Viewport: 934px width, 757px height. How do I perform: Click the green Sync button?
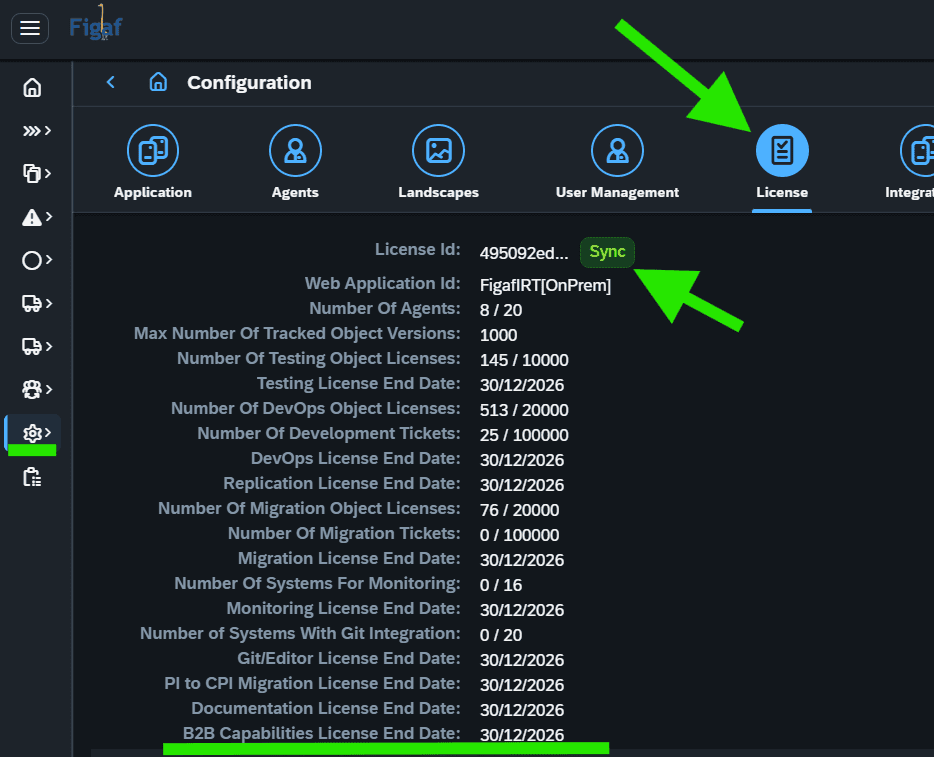click(x=607, y=252)
